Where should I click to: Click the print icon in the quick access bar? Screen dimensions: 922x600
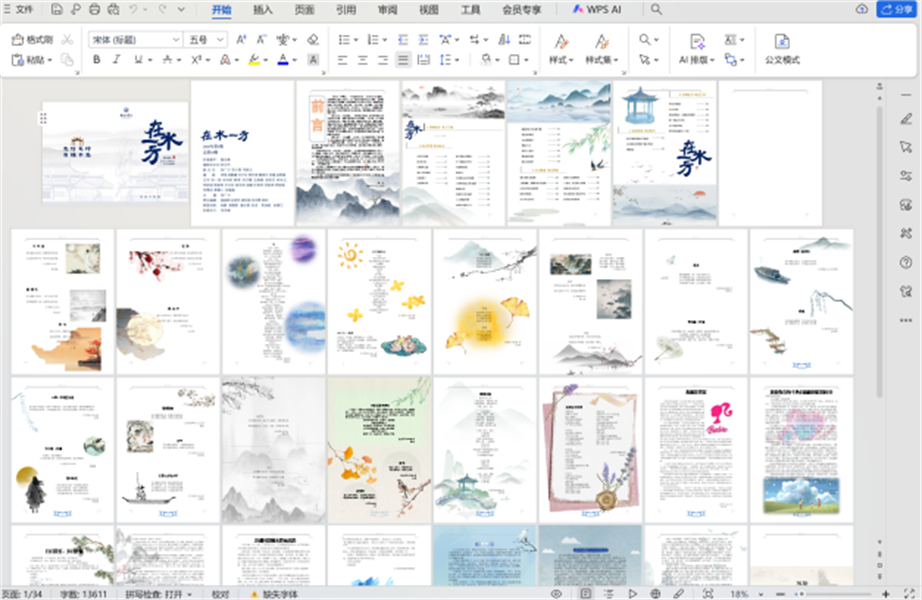(94, 9)
